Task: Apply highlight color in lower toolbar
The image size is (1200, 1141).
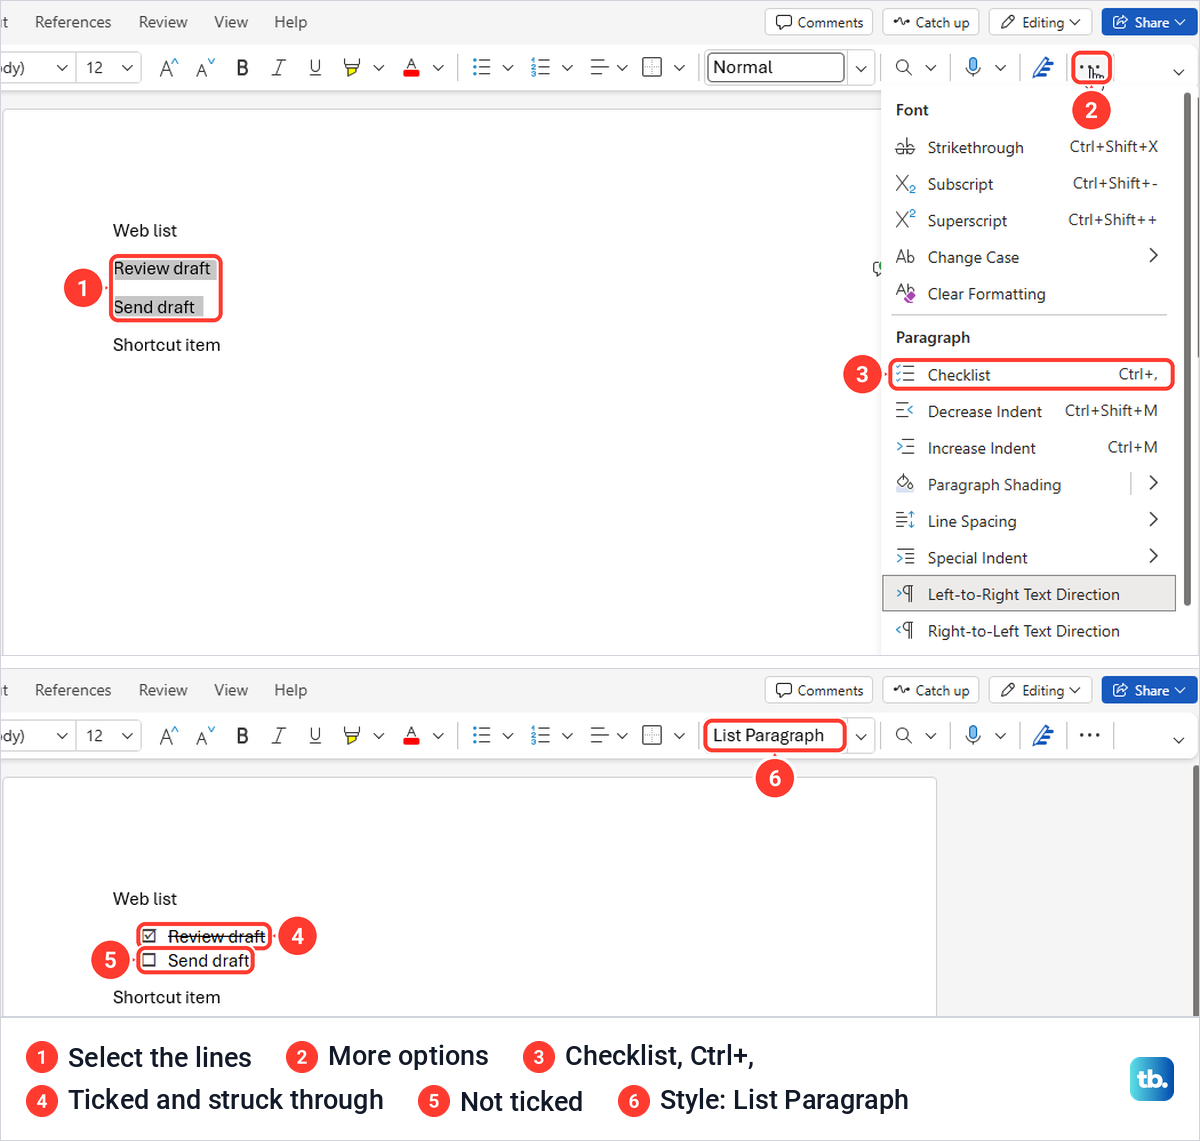Action: [351, 735]
